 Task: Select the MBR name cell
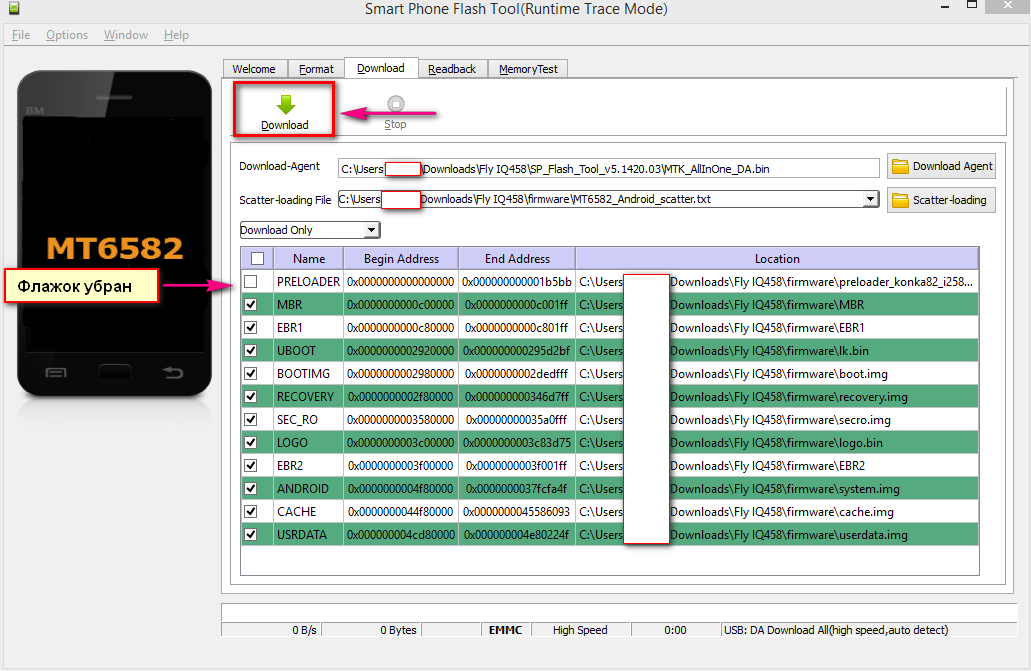308,305
